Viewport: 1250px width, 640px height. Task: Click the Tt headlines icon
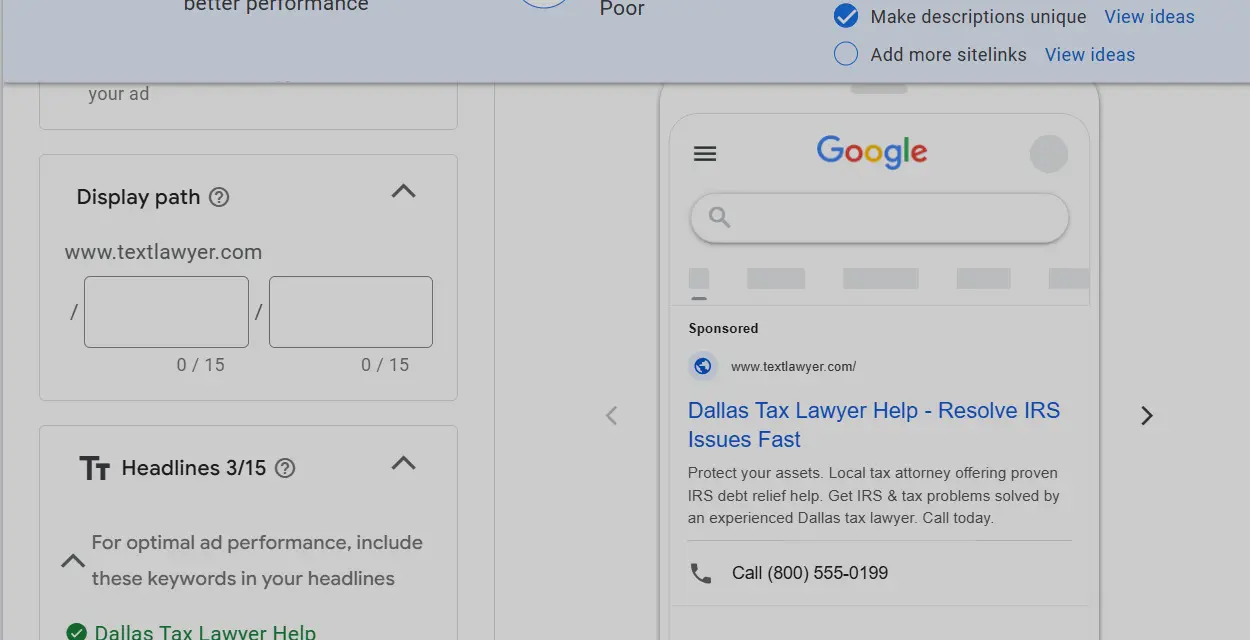click(95, 467)
